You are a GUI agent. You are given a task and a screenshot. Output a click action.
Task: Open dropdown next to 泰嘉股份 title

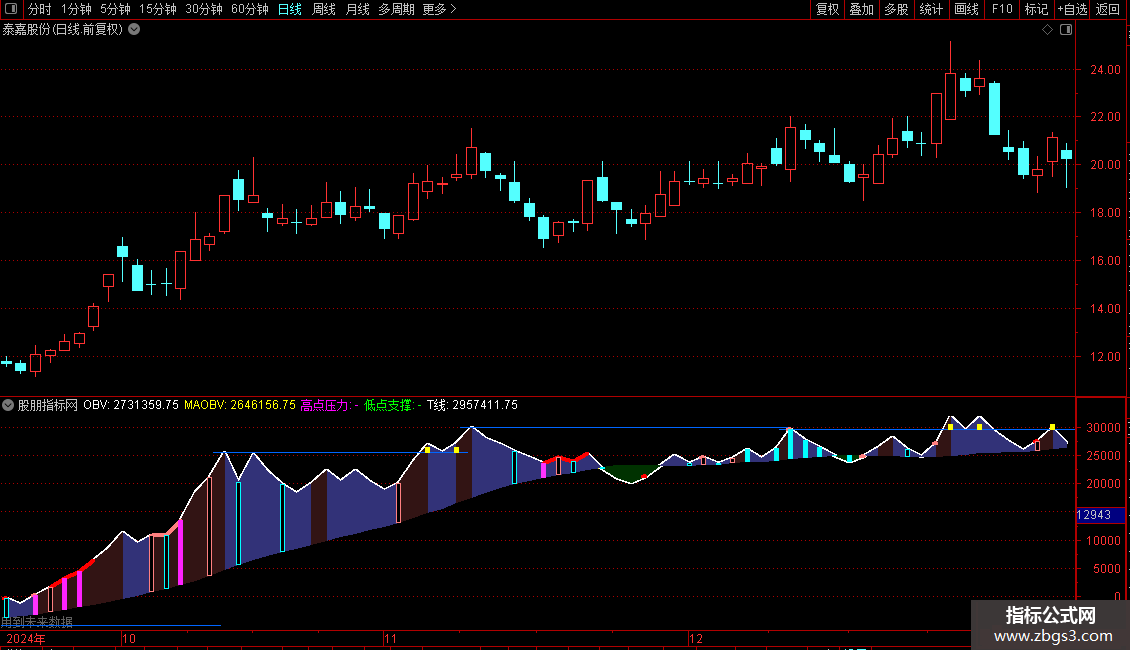coord(134,30)
